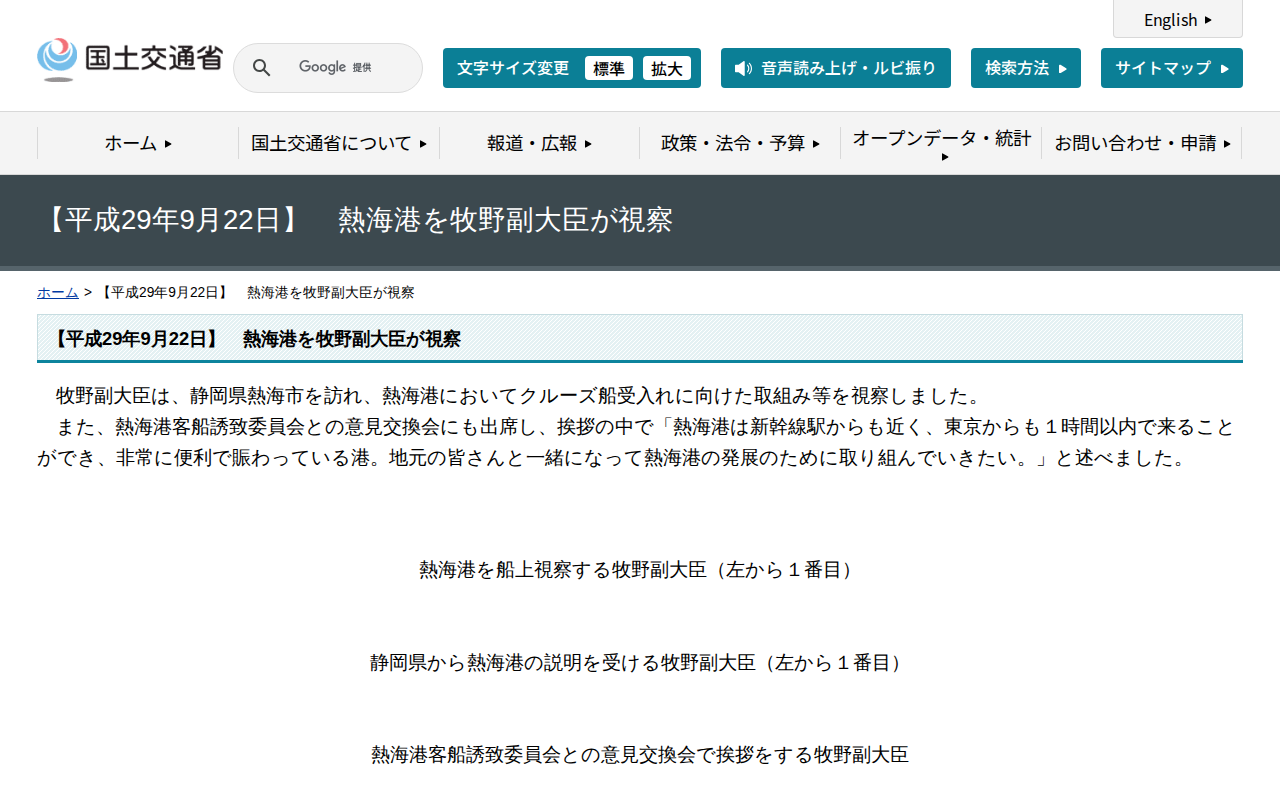Screen dimensions: 1280x800
Task: Select 拡大 text size option
Action: [x=667, y=68]
